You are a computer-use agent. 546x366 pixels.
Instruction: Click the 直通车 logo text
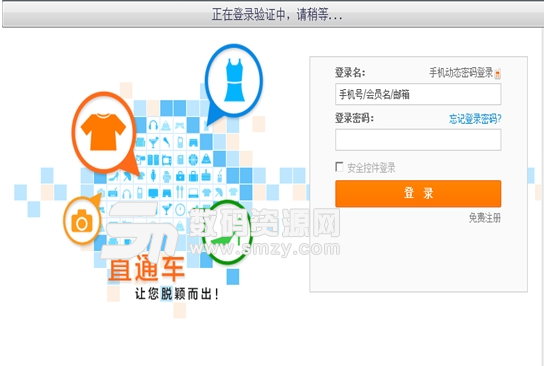coord(146,268)
